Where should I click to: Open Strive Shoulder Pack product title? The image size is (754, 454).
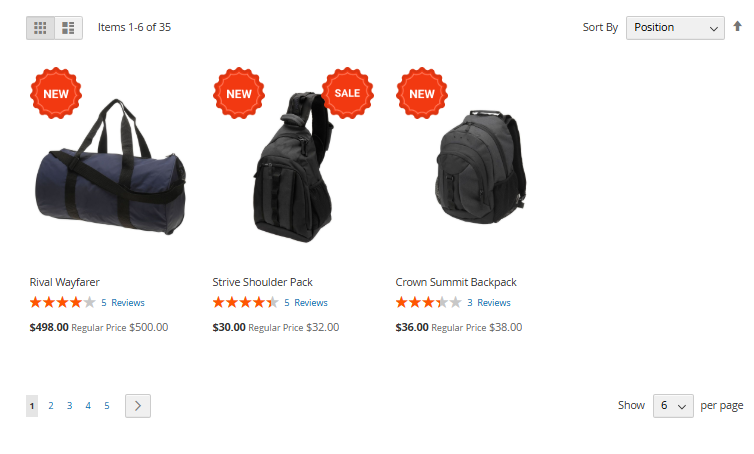click(x=263, y=282)
